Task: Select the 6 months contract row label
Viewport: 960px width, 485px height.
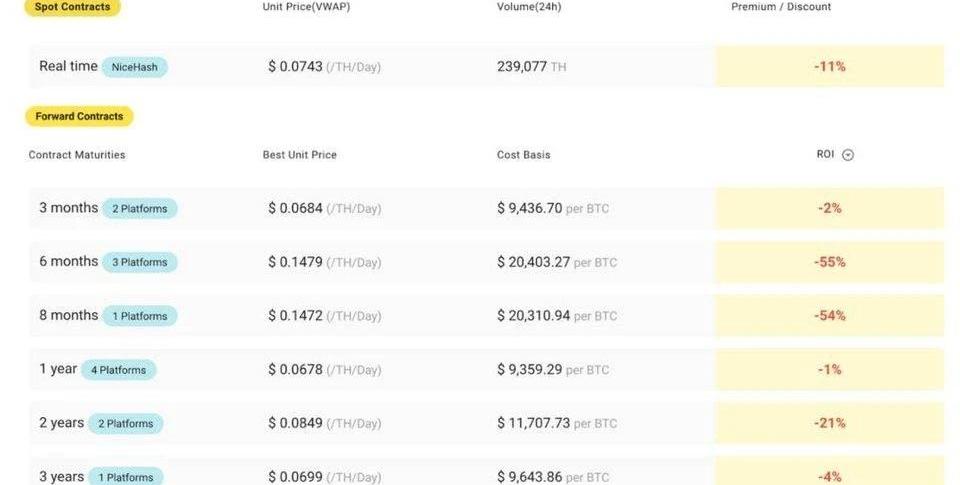Action: [x=68, y=261]
